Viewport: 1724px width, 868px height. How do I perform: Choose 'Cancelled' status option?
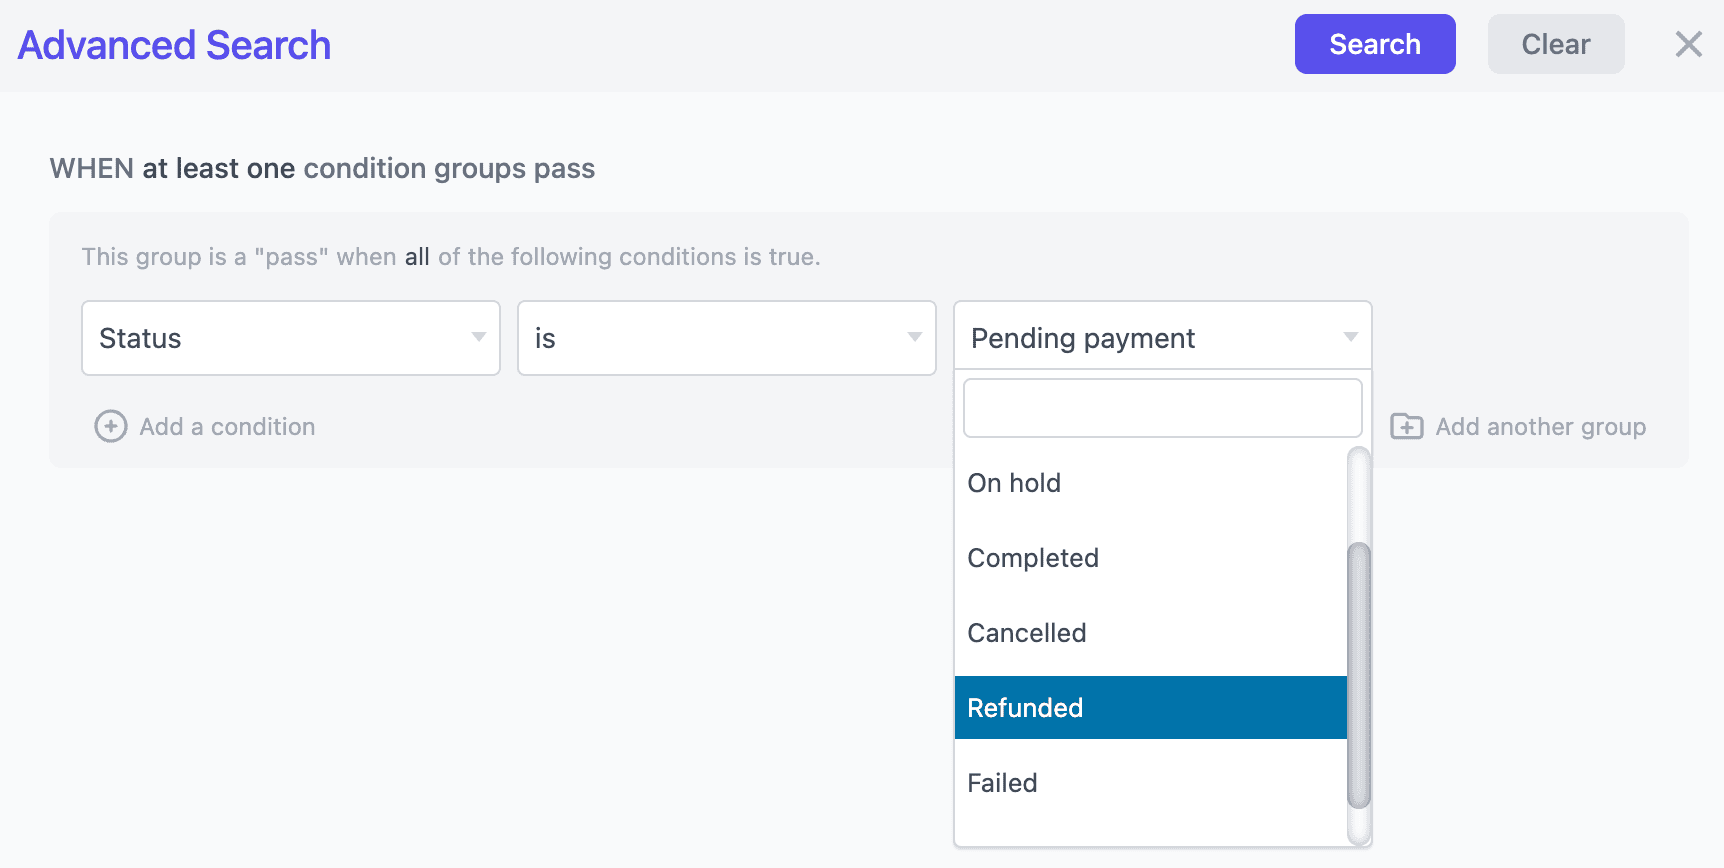tap(1151, 633)
